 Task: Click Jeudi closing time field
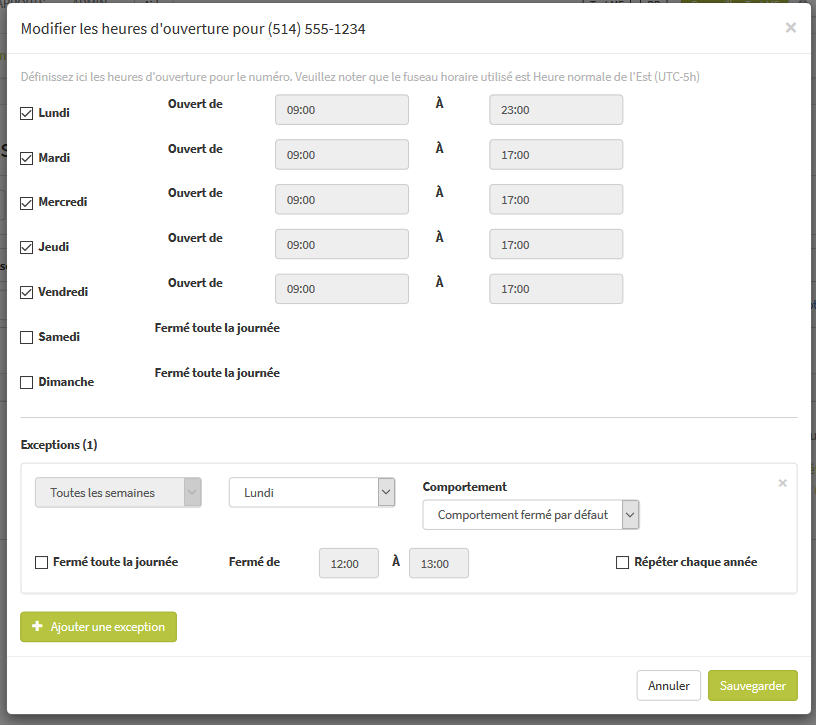tap(556, 244)
